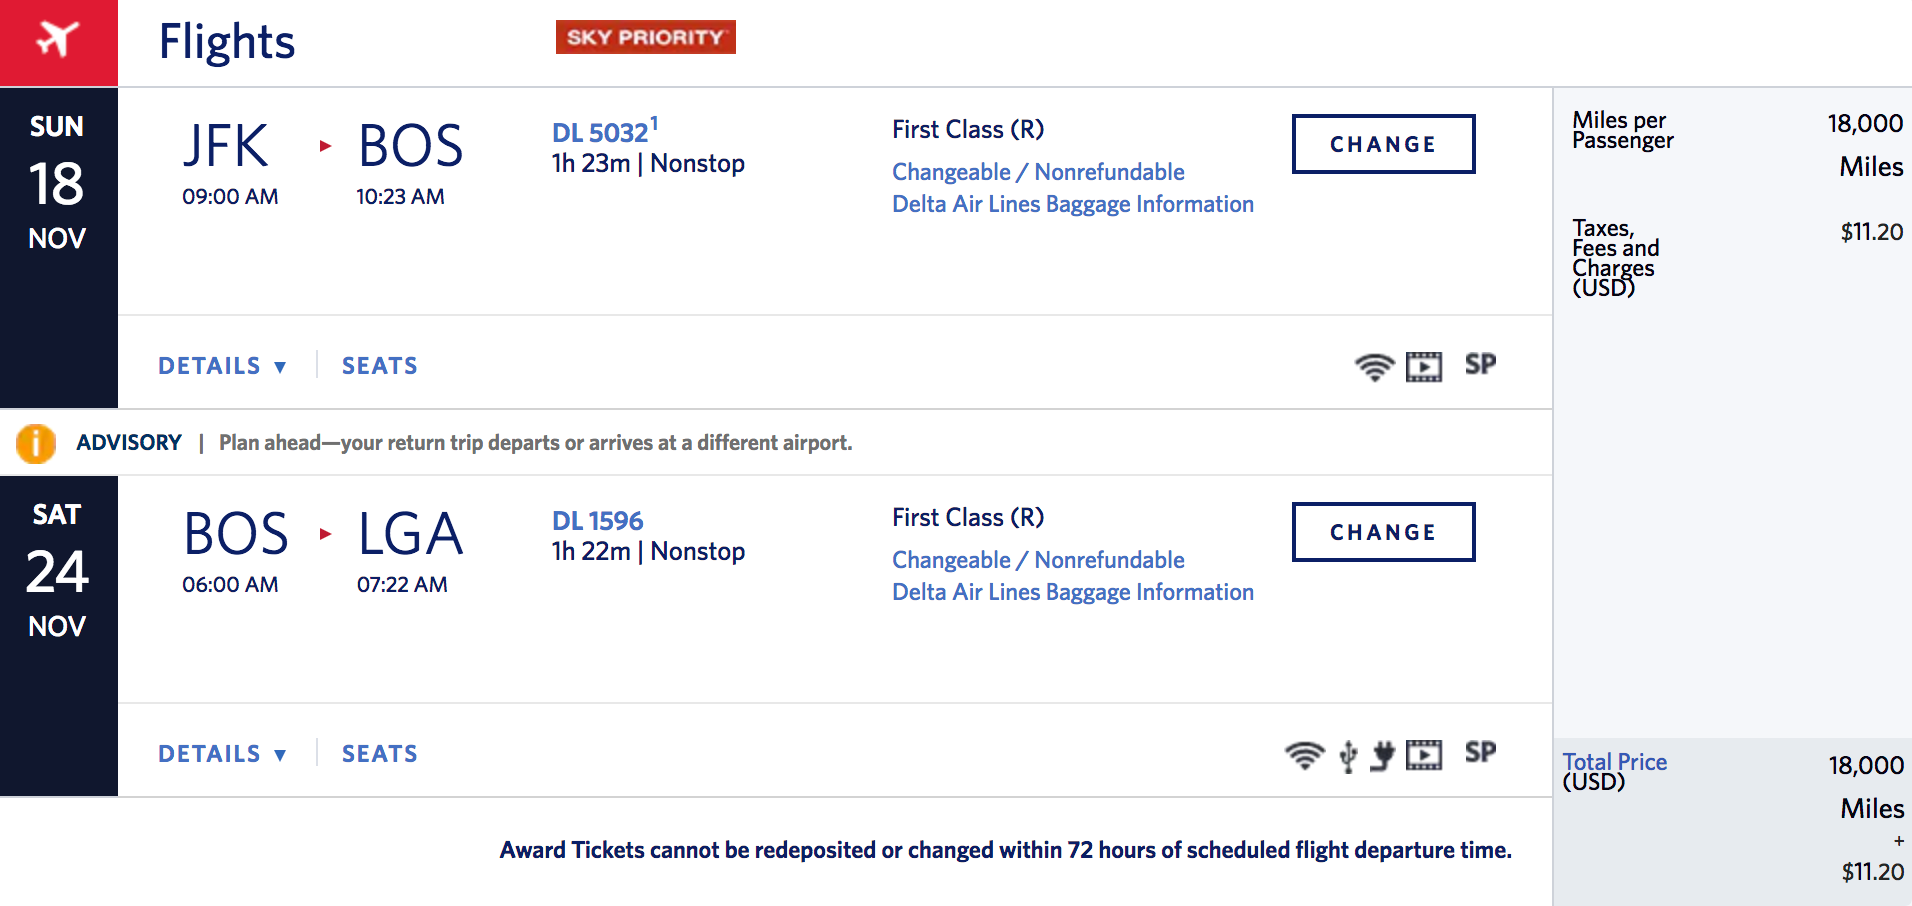Viewport: 1912px width, 906px height.
Task: Click Wi-Fi icon on JFK to BOS flight
Action: (x=1374, y=367)
